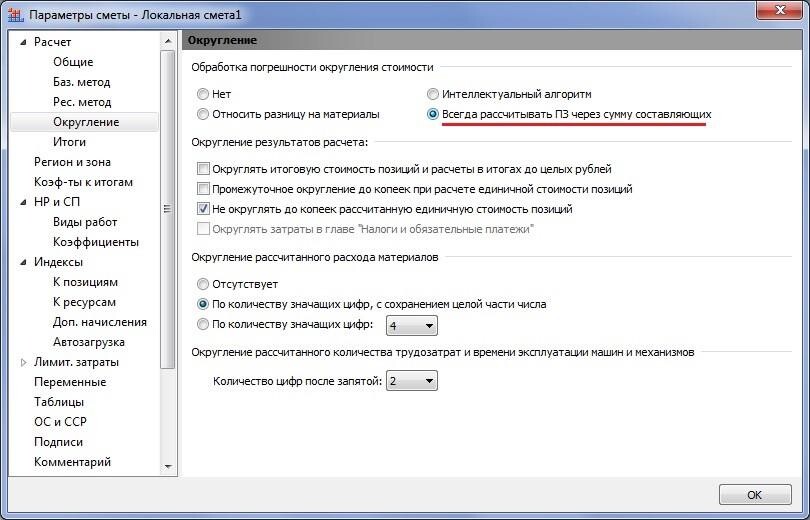The height and width of the screenshot is (520, 810).
Task: Click the tree scrollbar up arrow
Action: tap(167, 41)
